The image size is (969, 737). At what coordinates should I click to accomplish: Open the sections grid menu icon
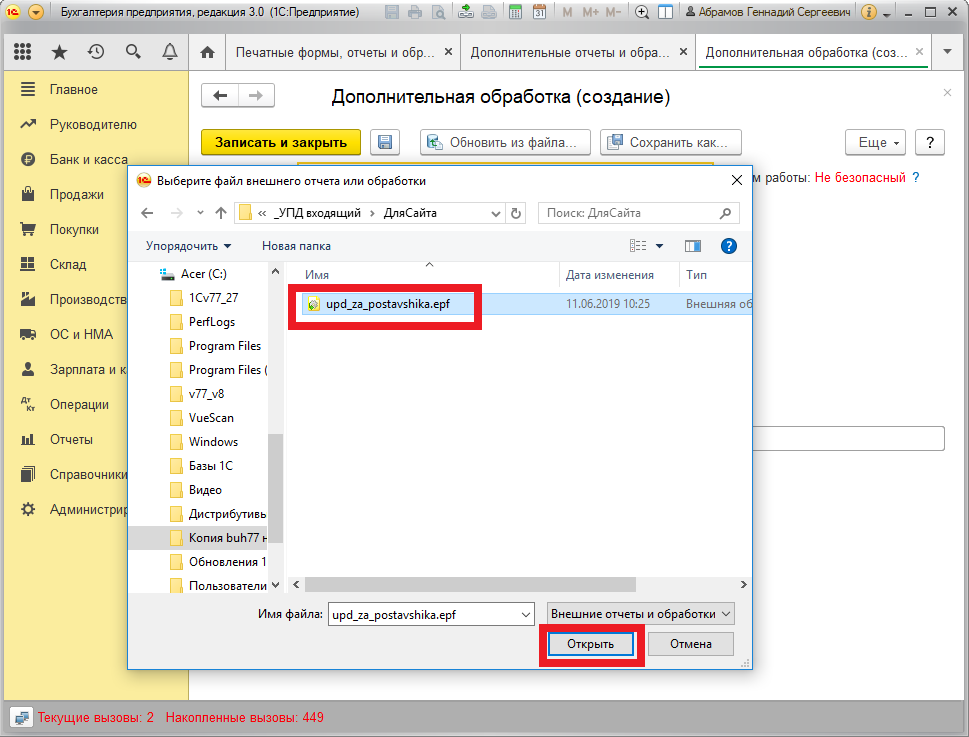click(23, 52)
